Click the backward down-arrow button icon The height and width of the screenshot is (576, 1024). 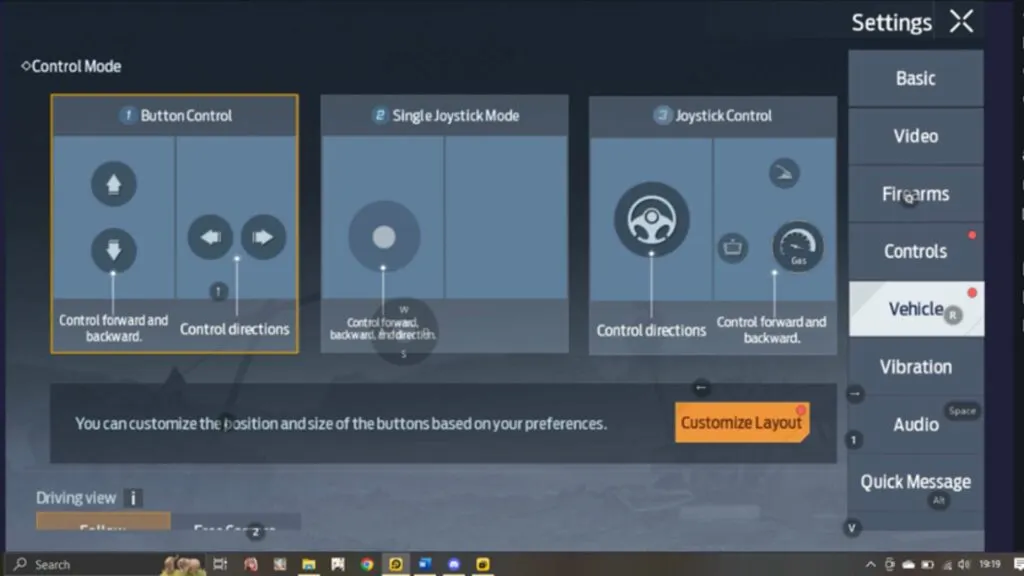(x=114, y=250)
